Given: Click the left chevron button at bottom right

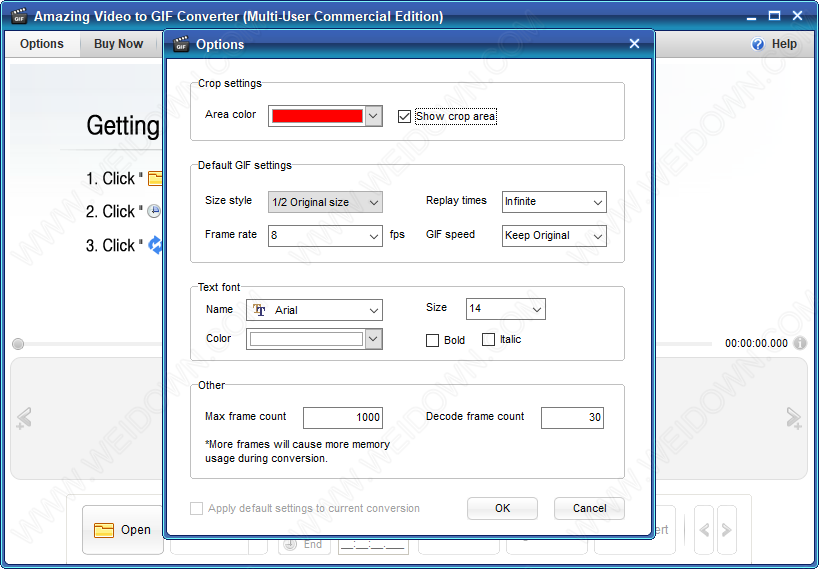Looking at the screenshot, I should [704, 530].
